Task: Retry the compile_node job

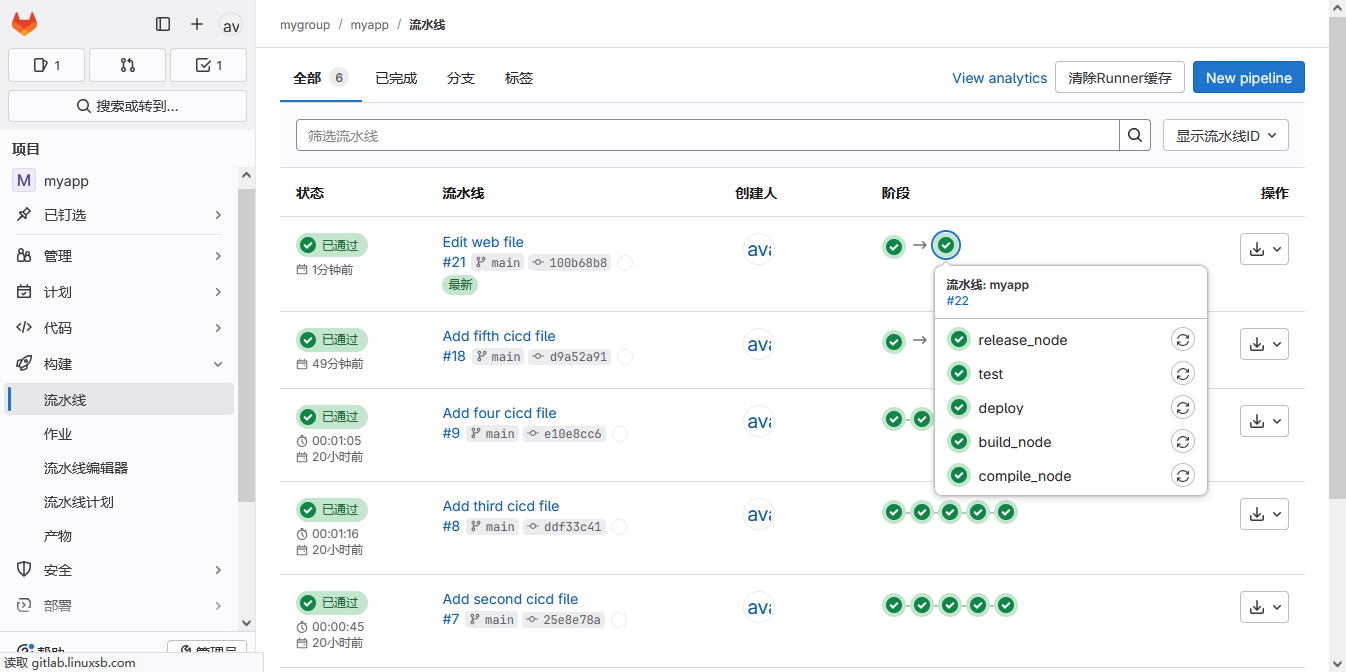Action: (x=1182, y=476)
